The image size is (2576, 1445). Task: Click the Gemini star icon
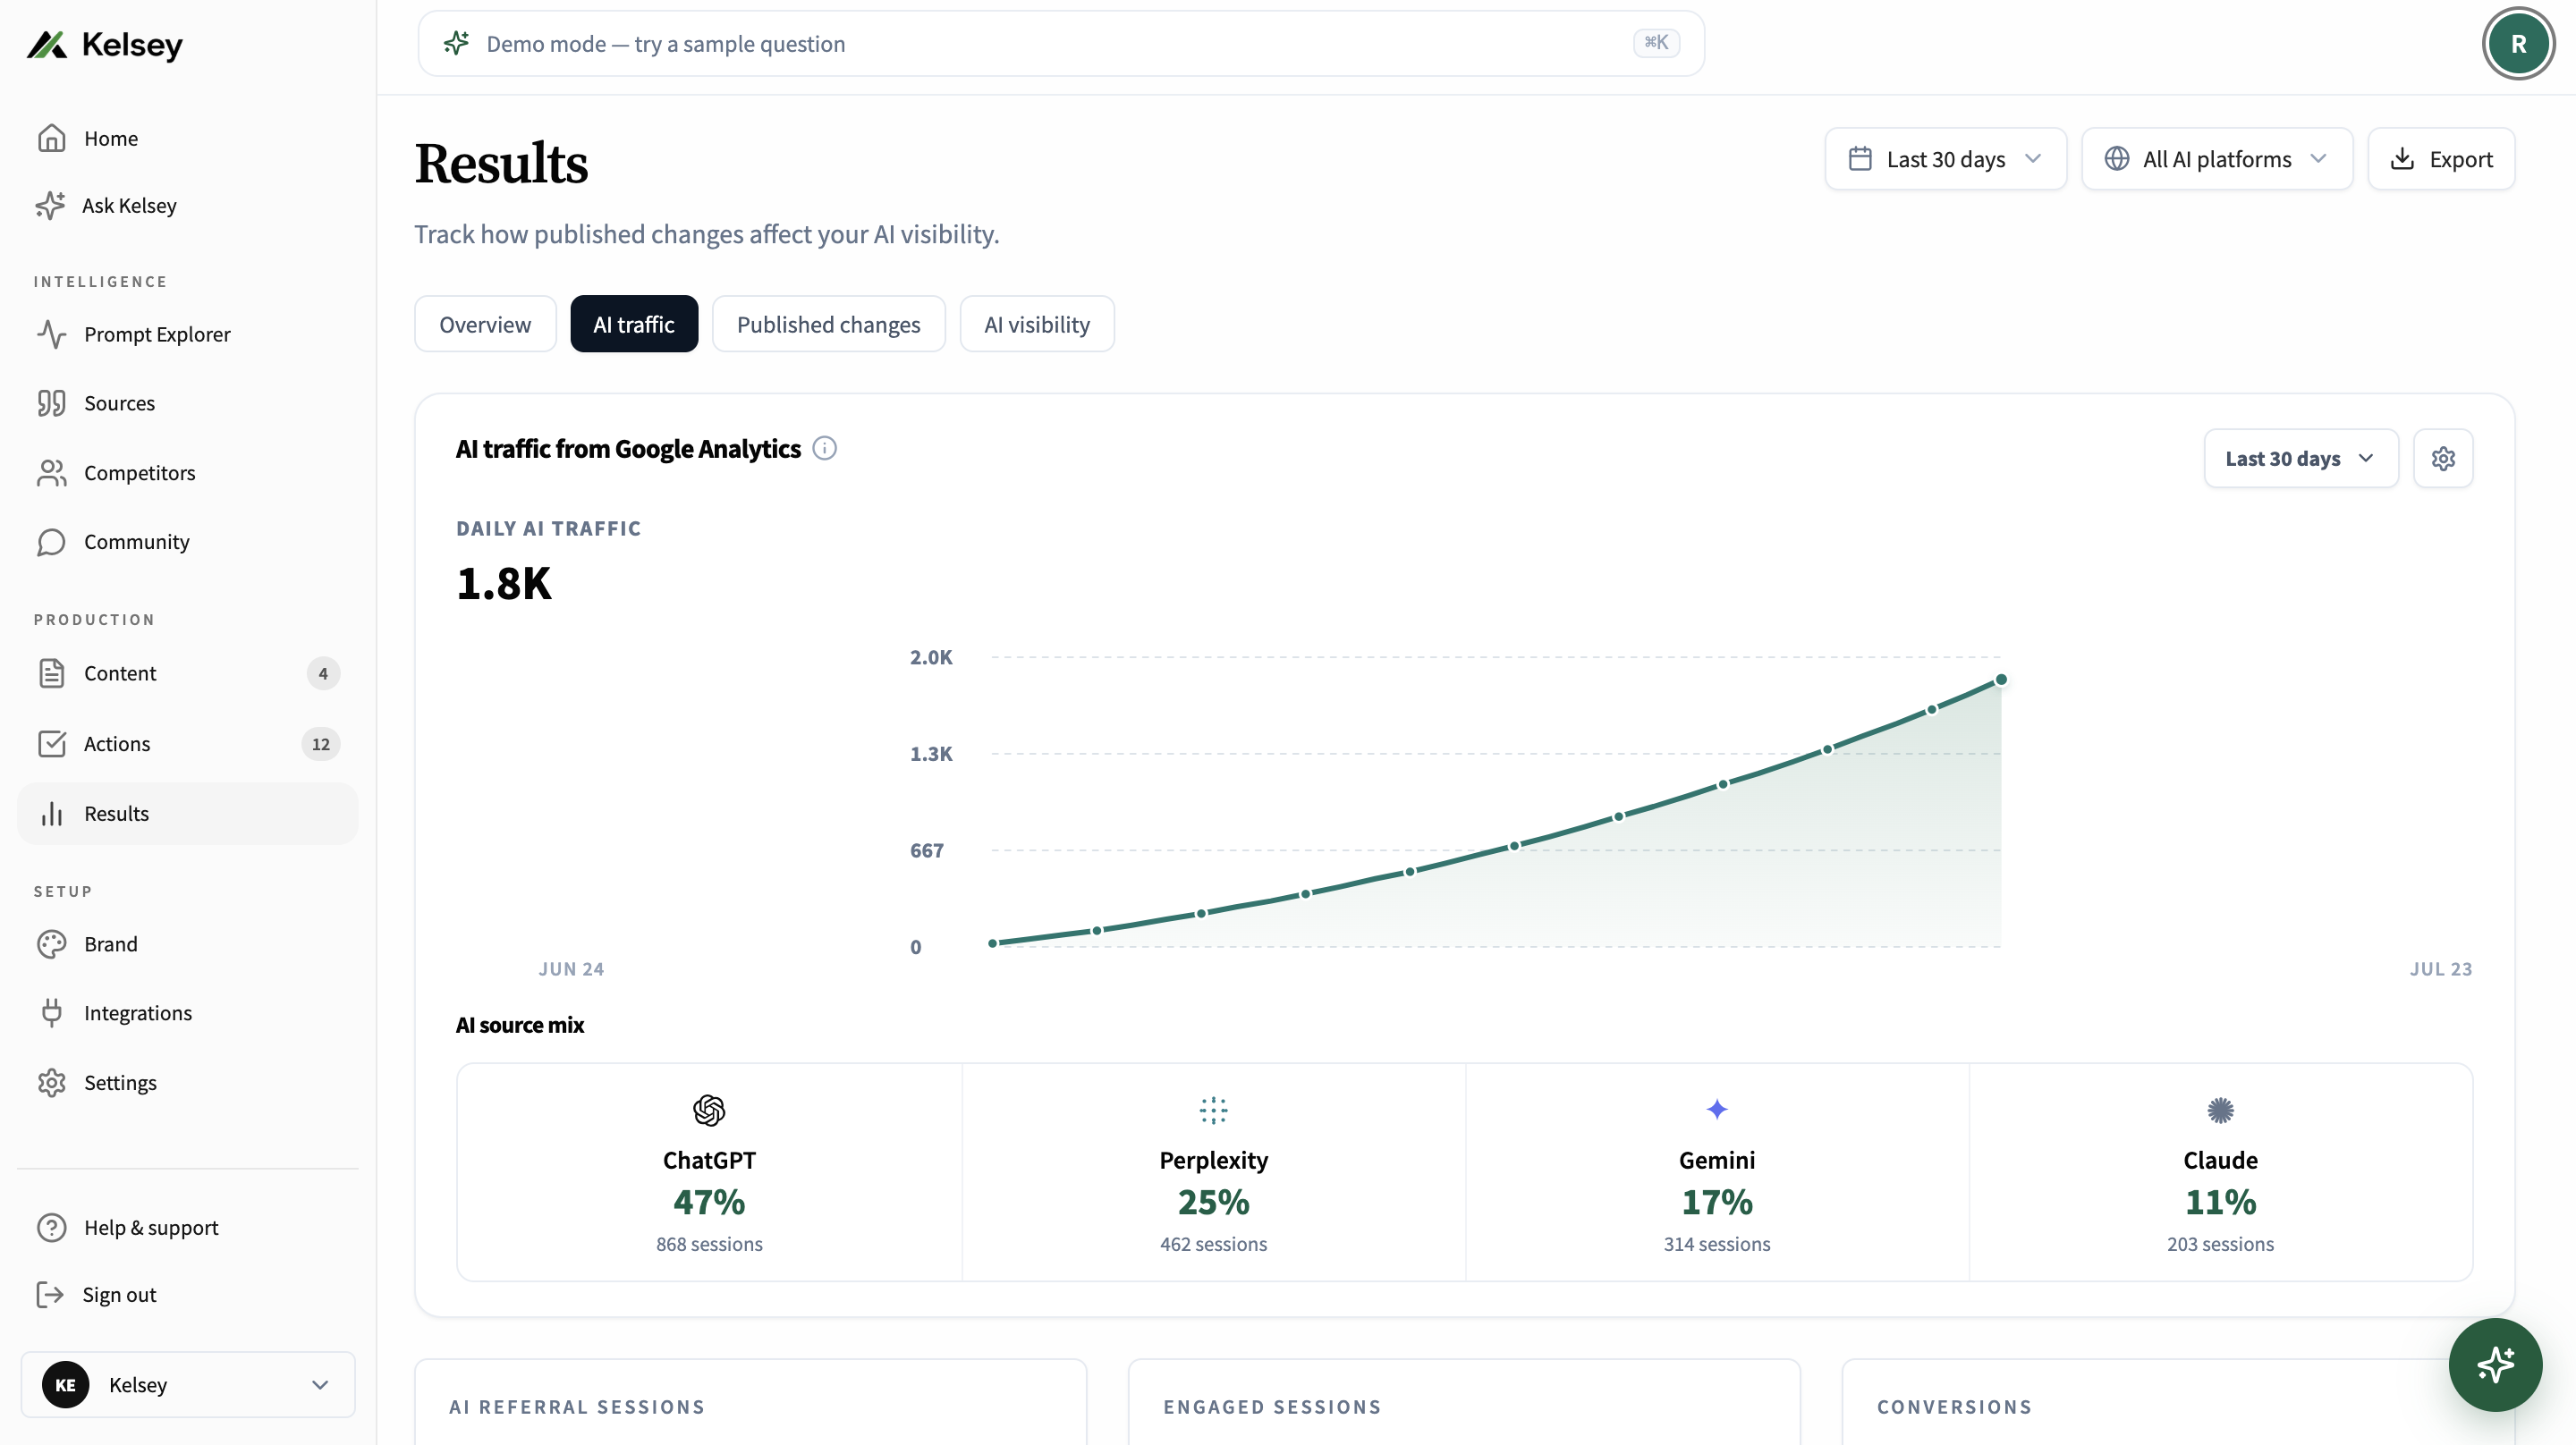[1716, 1110]
